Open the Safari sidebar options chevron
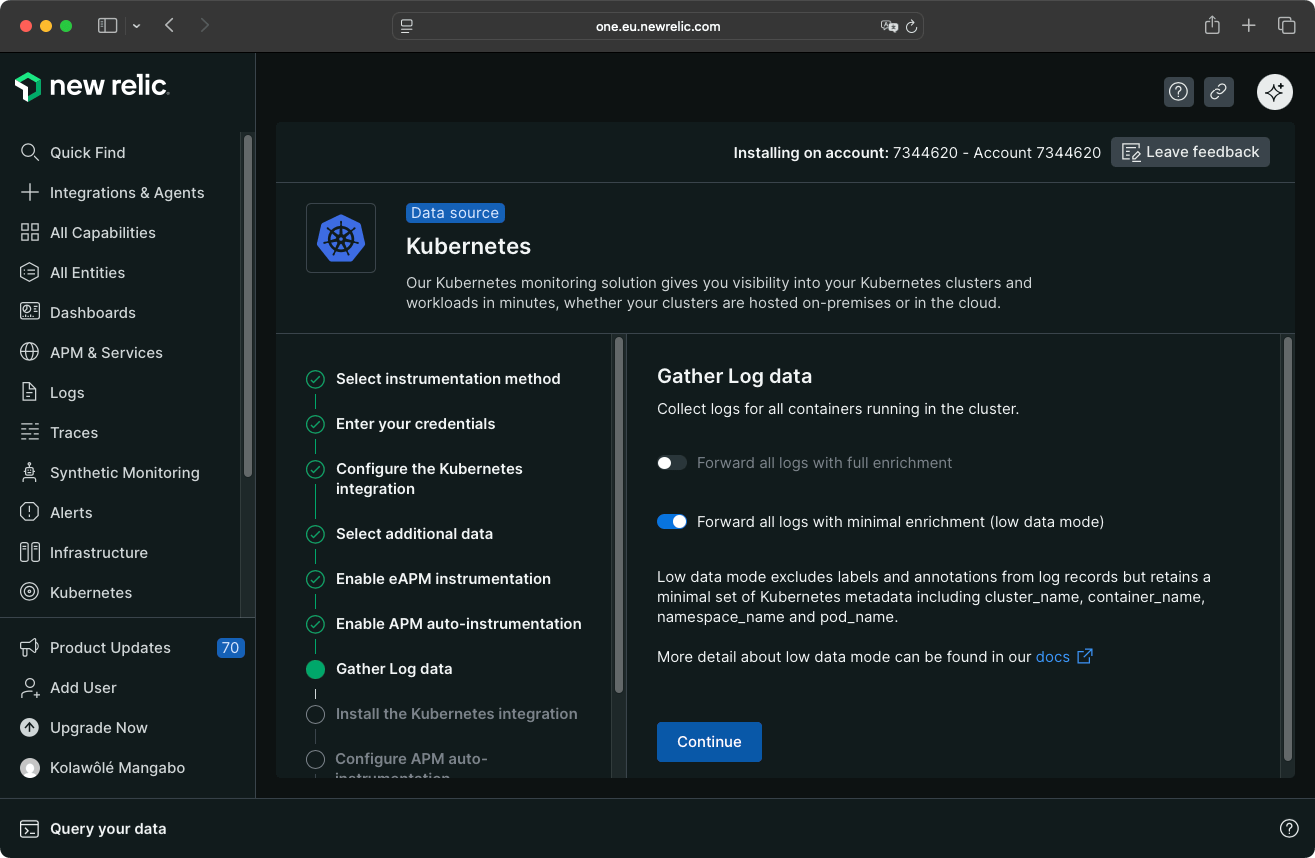The image size is (1315, 858). click(136, 25)
